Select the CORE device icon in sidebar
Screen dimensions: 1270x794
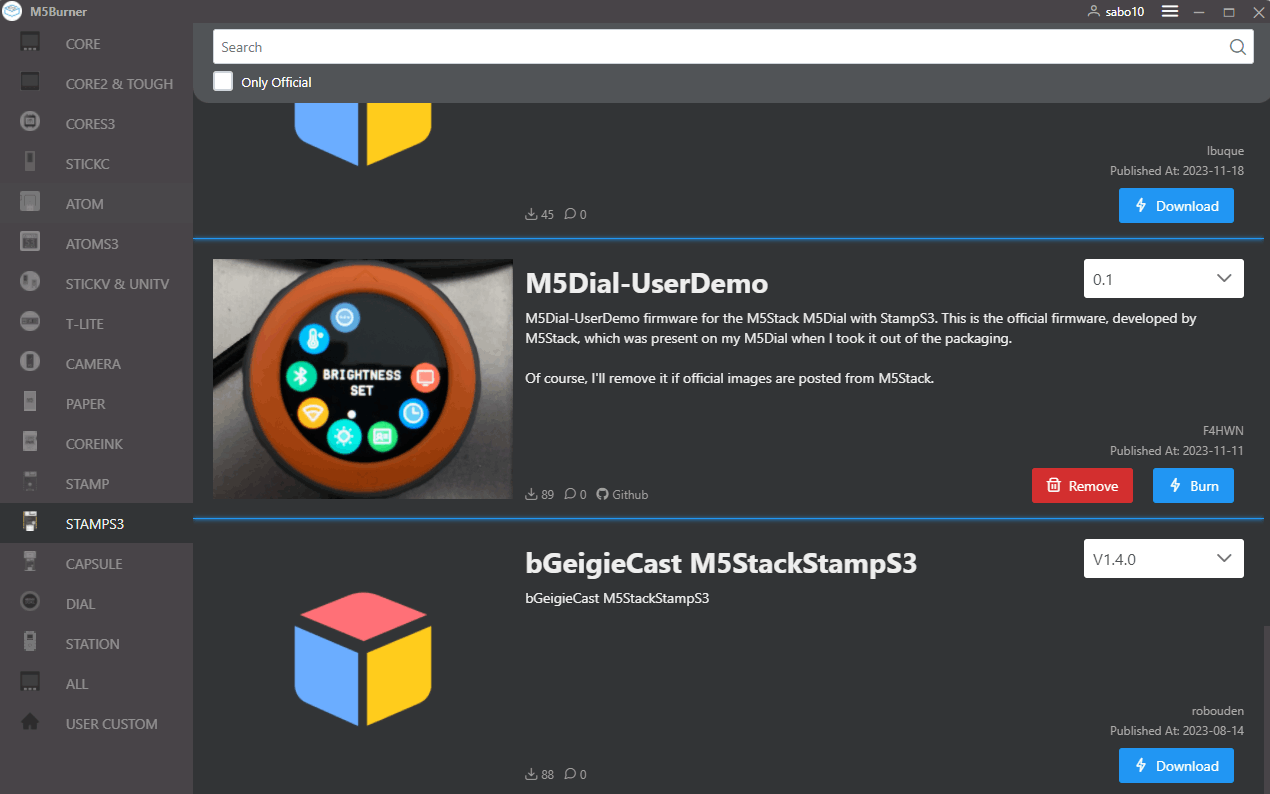[x=30, y=43]
